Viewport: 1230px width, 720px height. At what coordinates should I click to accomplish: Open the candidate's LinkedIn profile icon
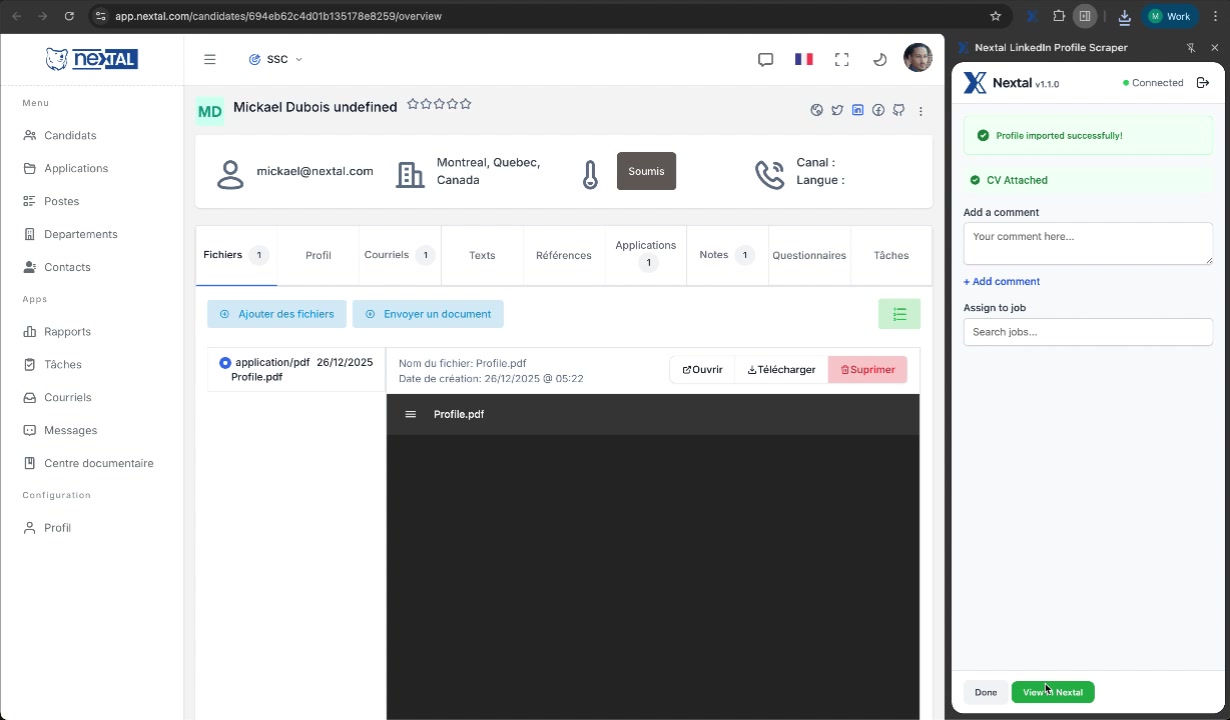pyautogui.click(x=858, y=110)
